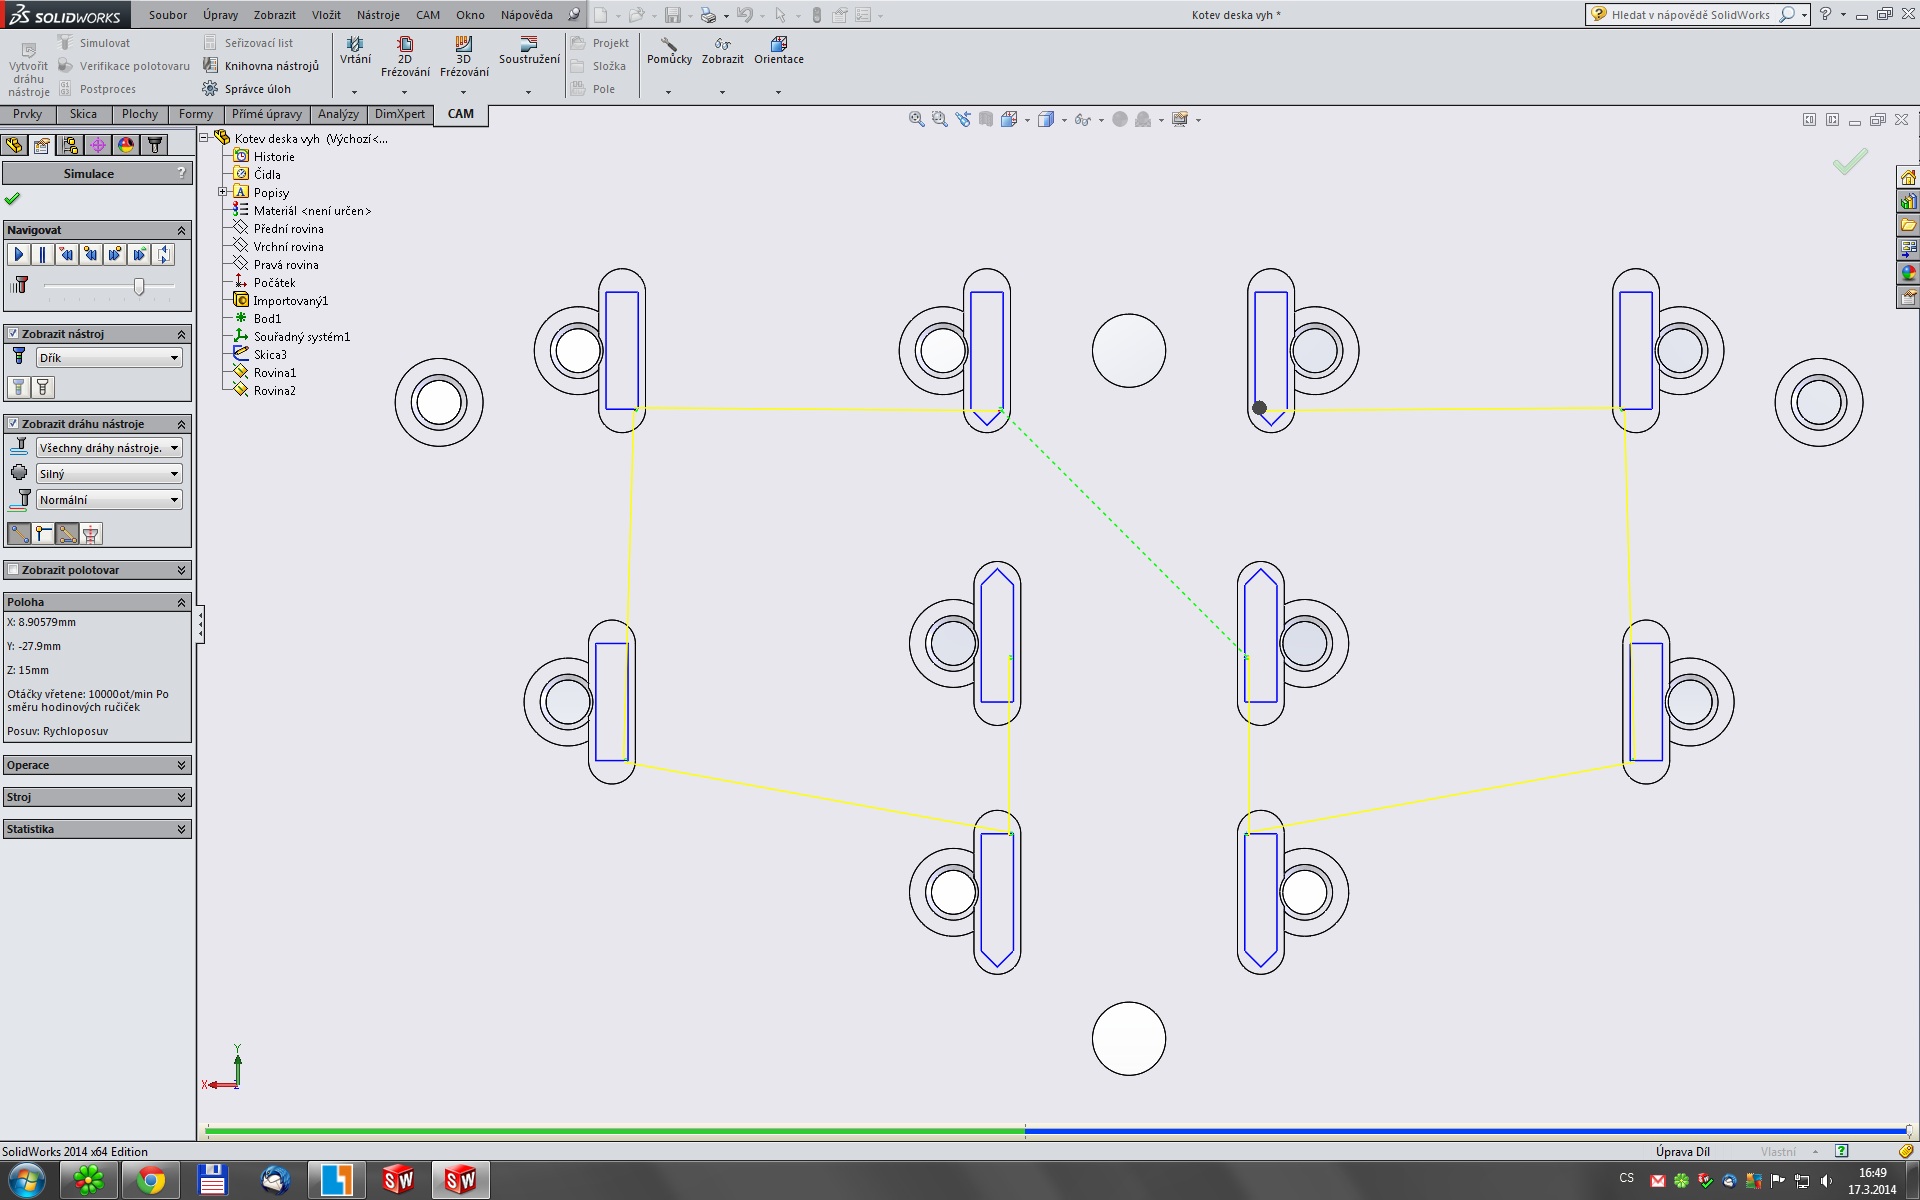This screenshot has height=1200, width=1920.
Task: Uncheck Zobrazit nástroj checkbox
Action: [13, 334]
